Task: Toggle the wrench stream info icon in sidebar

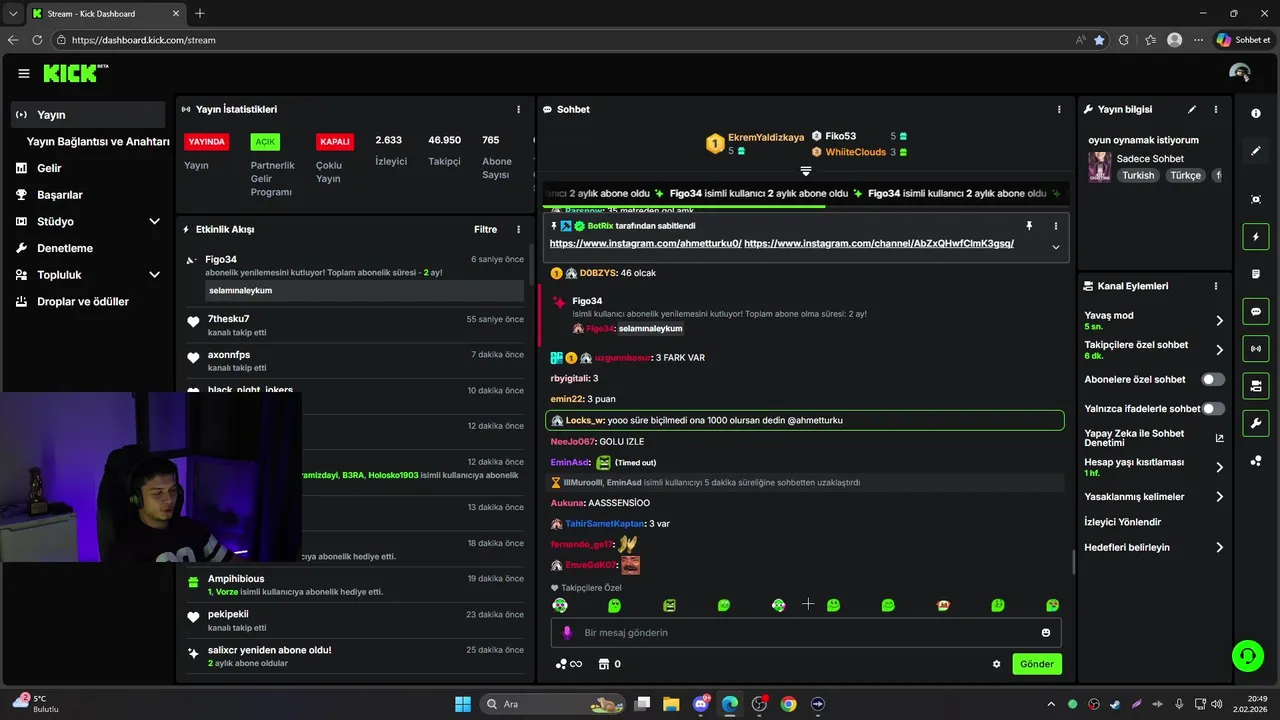Action: click(x=1256, y=424)
